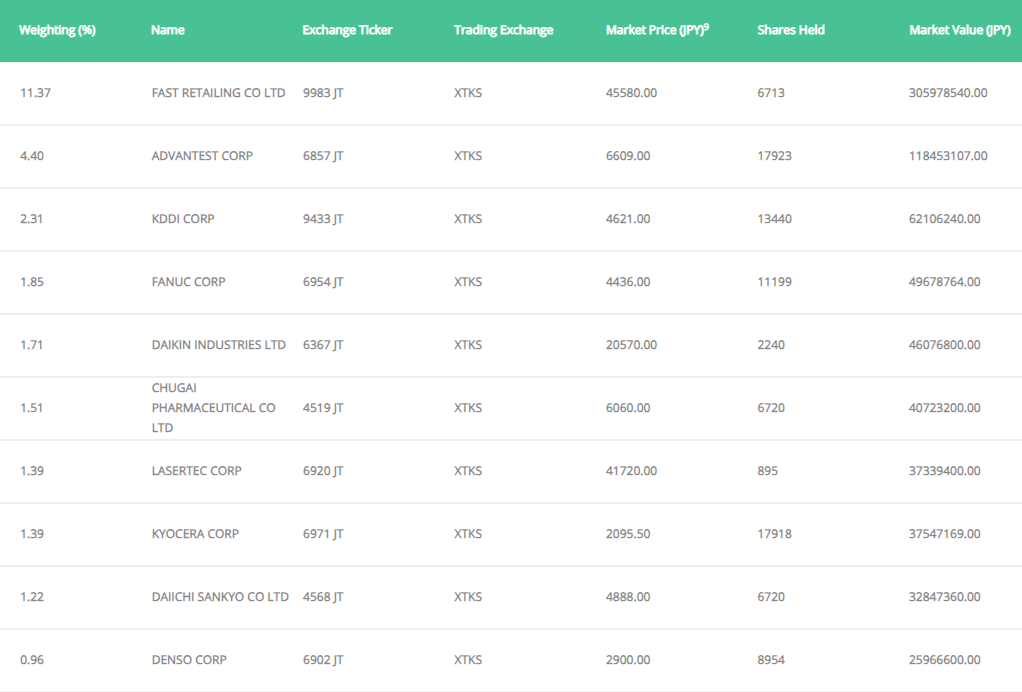1022x692 pixels.
Task: Click market price 6609.00
Action: (x=628, y=156)
